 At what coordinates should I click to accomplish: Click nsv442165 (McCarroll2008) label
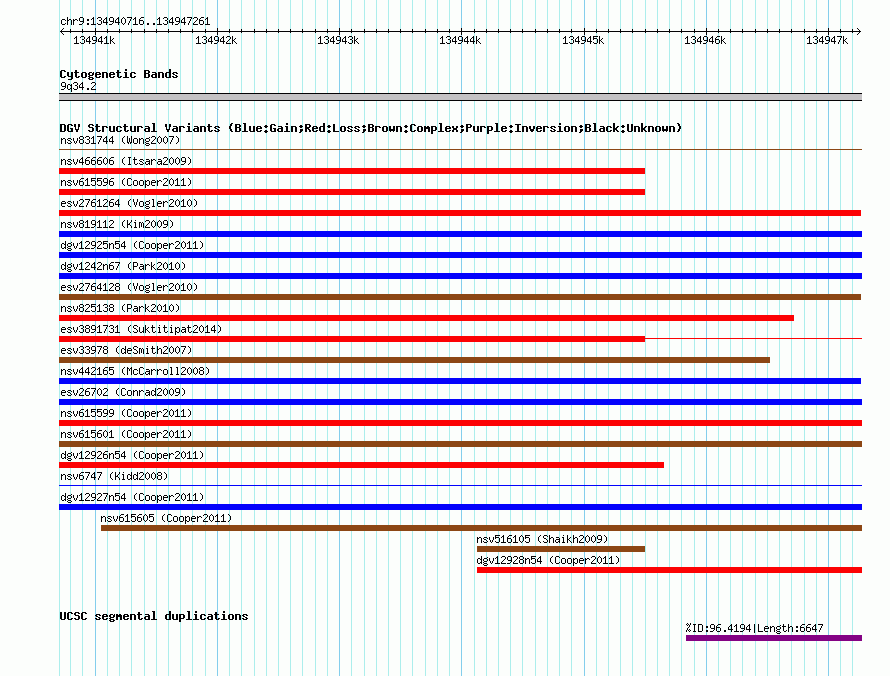point(135,371)
